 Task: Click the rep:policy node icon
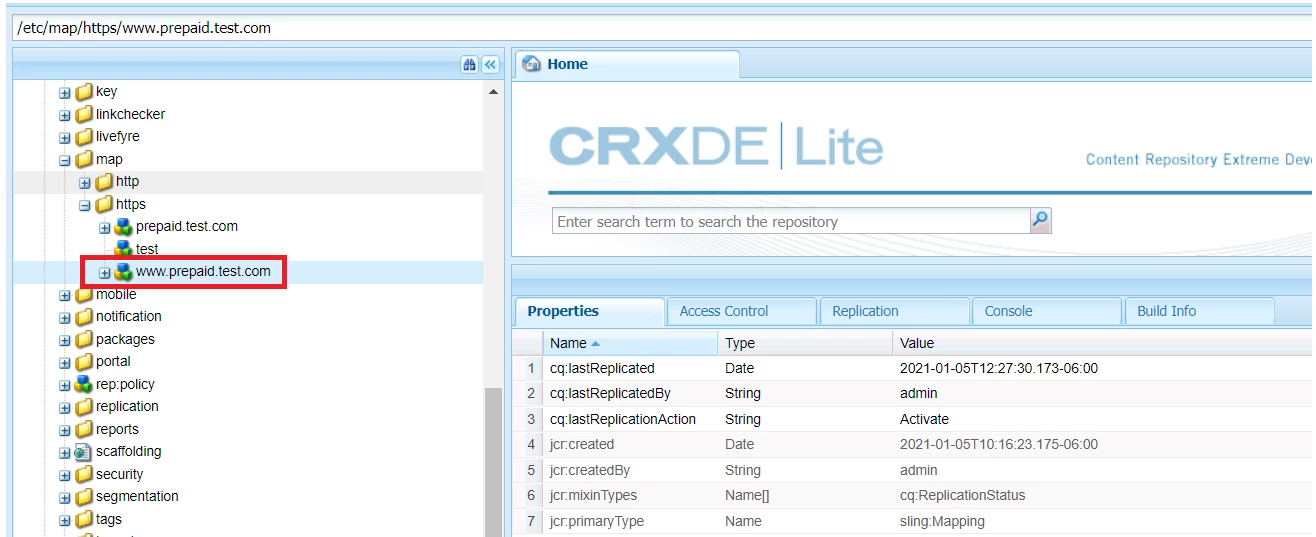(84, 384)
